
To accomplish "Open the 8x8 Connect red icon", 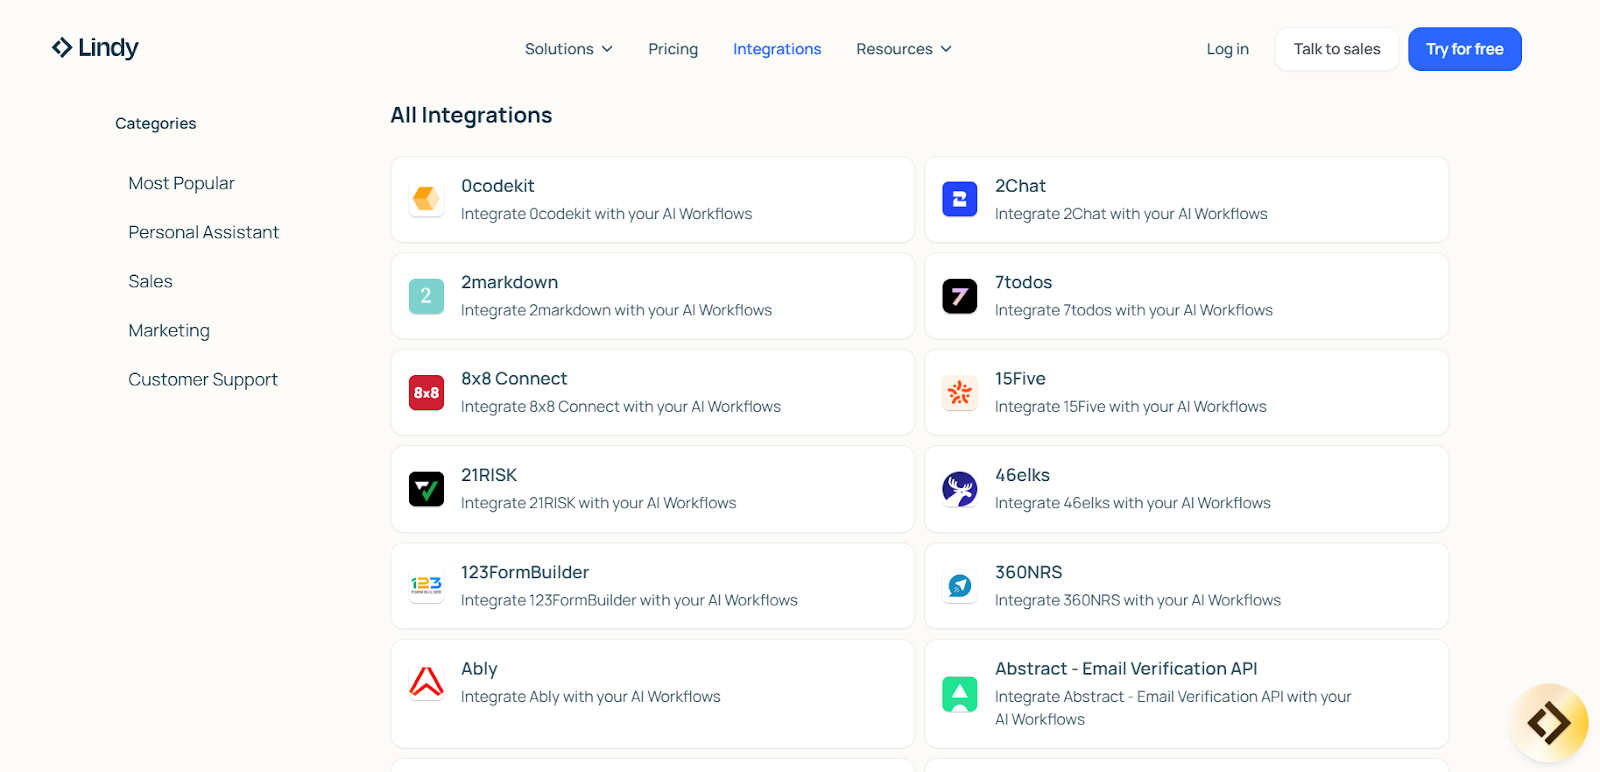I will coord(426,392).
